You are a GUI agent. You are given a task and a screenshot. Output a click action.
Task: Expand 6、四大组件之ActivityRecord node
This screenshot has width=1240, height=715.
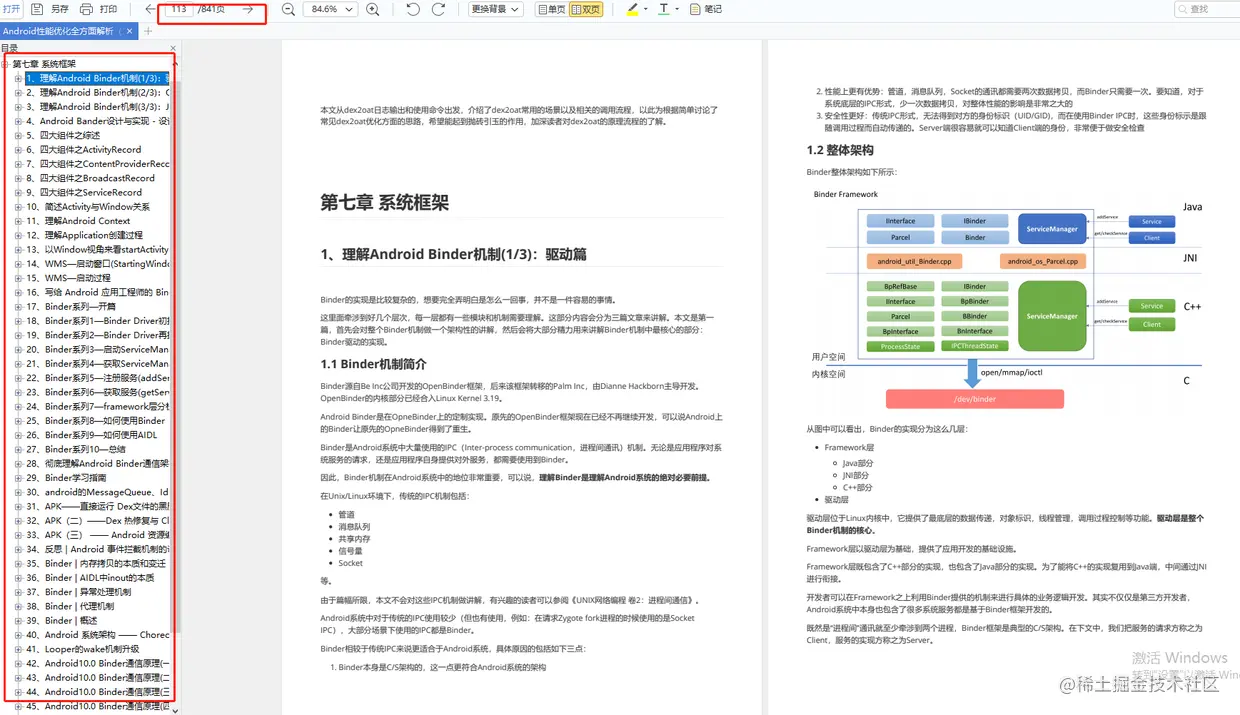(18, 149)
